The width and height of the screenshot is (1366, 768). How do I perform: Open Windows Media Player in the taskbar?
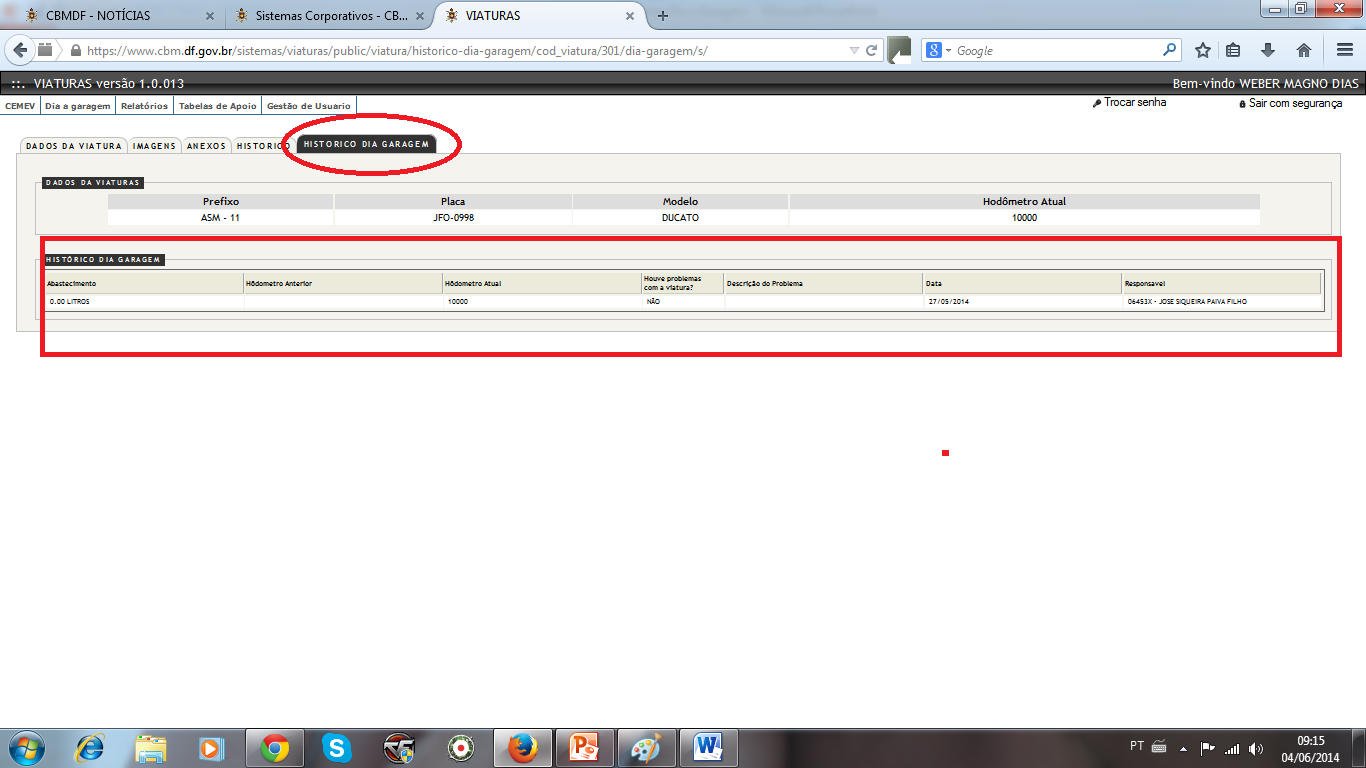tap(211, 748)
